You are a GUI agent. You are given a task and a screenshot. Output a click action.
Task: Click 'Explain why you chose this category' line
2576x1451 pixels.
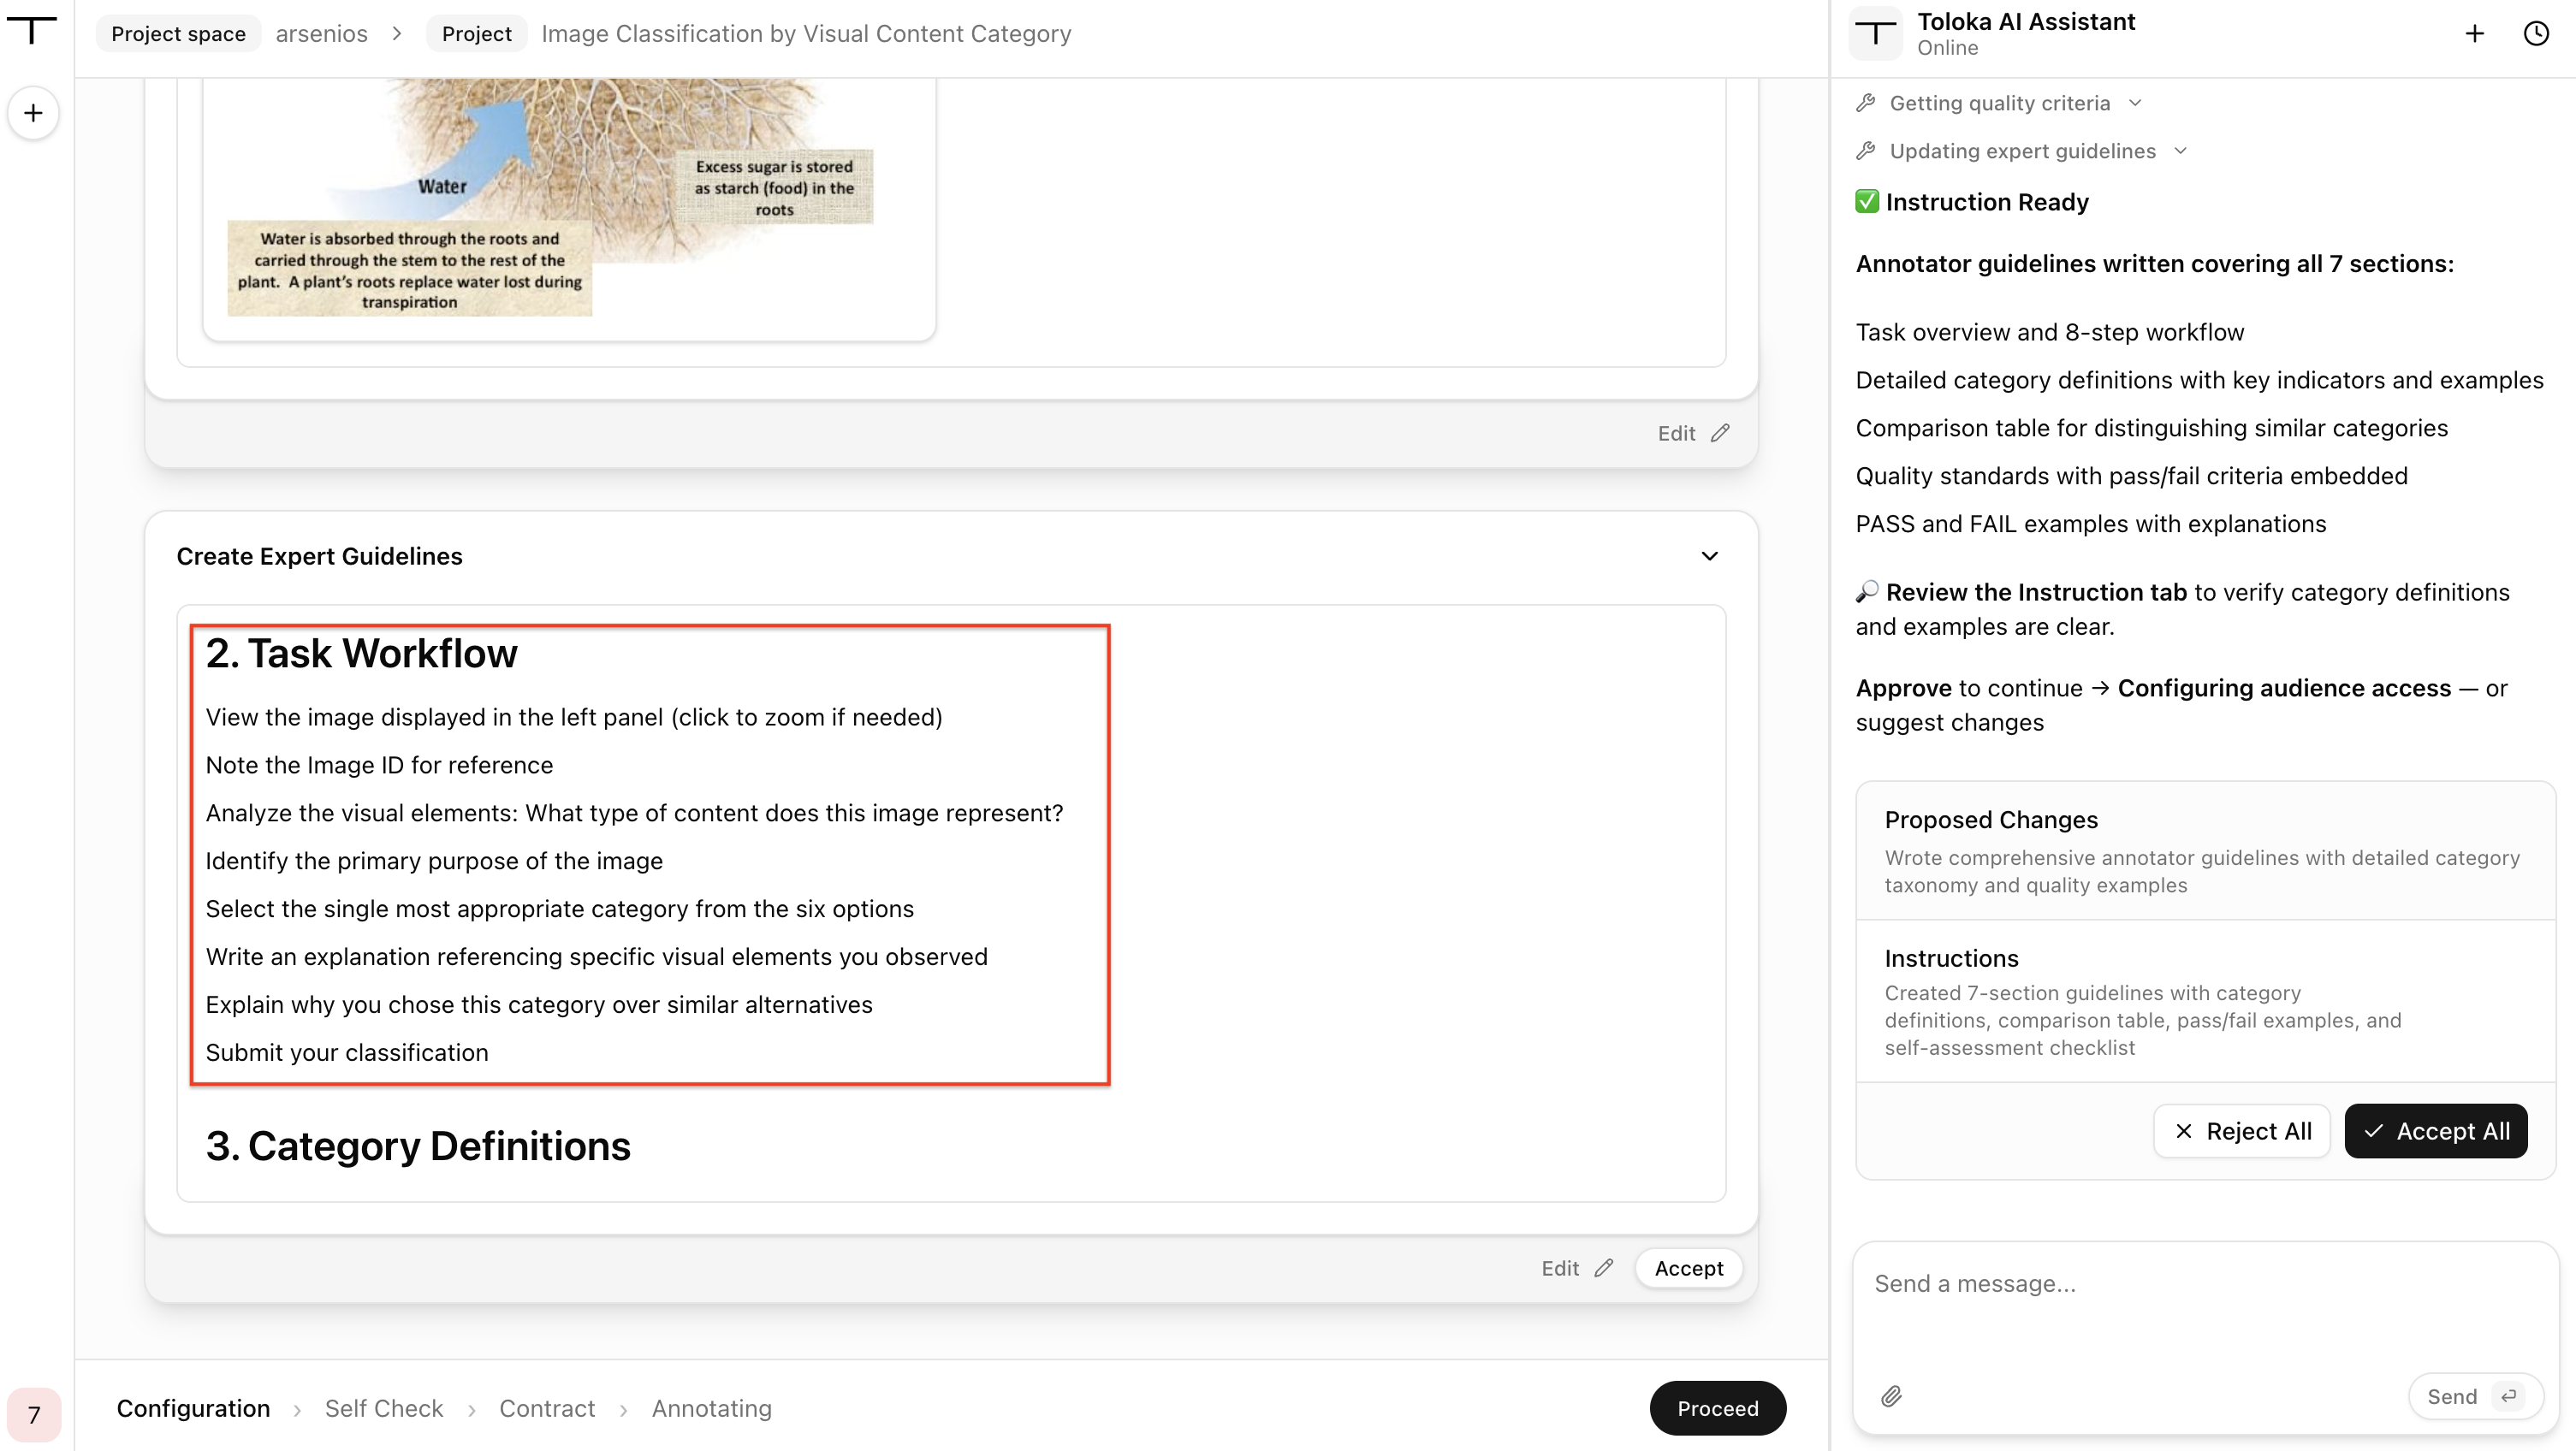(x=539, y=1005)
